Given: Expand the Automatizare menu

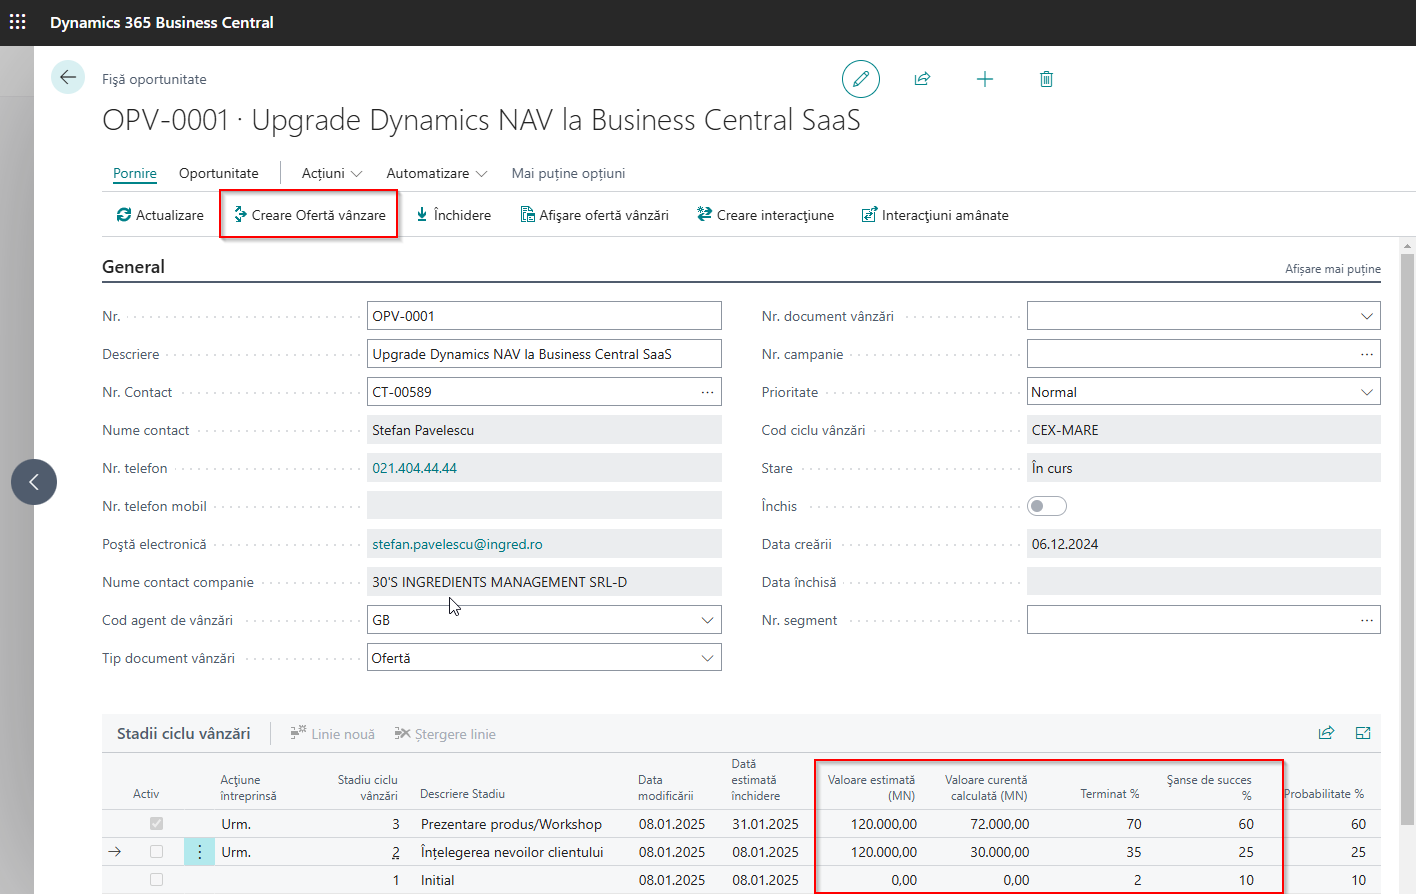Looking at the screenshot, I should pyautogui.click(x=437, y=173).
